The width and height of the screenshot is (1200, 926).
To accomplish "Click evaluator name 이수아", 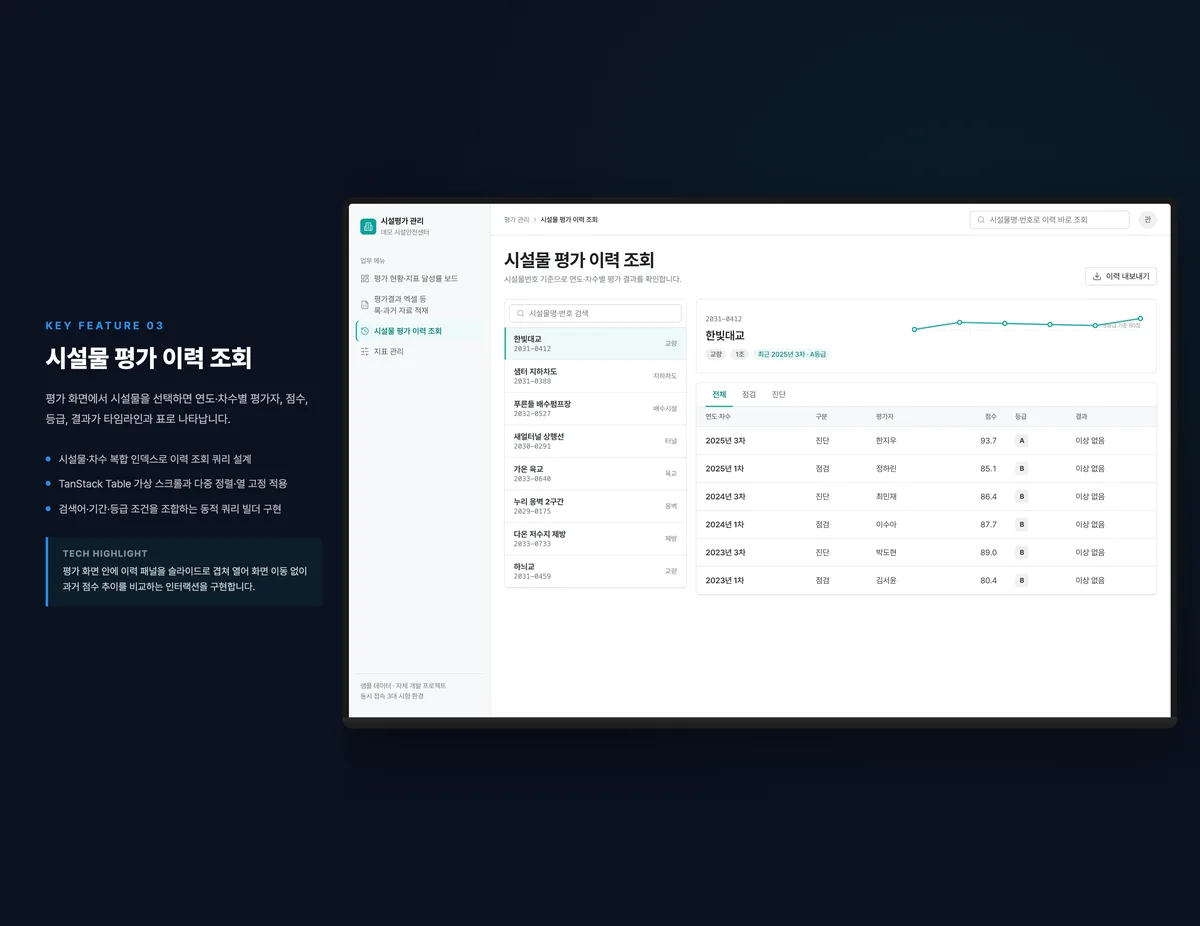I will point(886,524).
